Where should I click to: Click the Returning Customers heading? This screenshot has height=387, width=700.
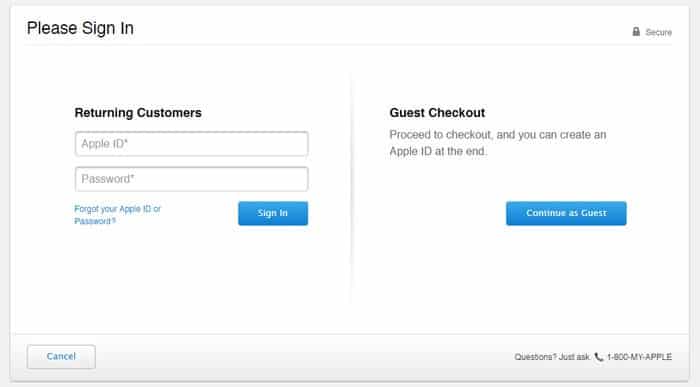coord(138,113)
